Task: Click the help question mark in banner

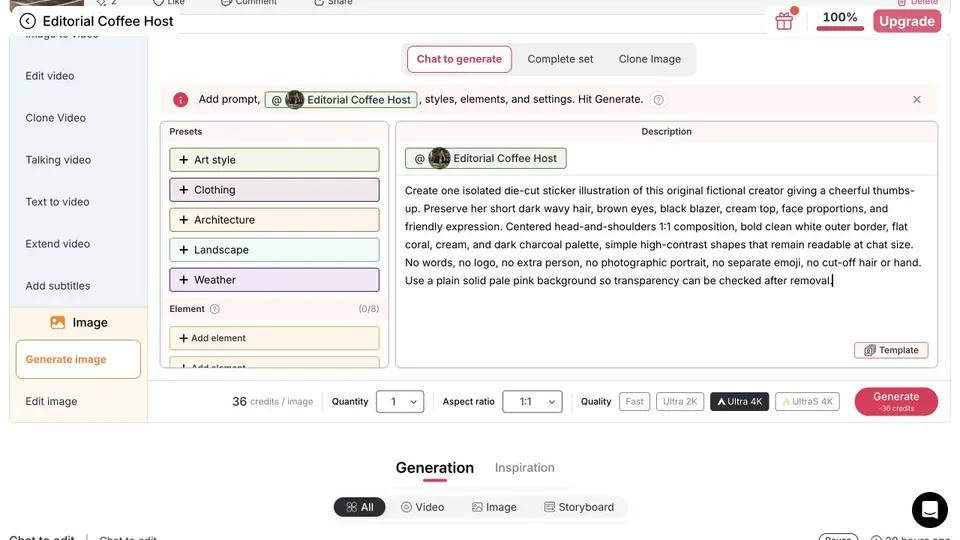Action: tap(658, 100)
